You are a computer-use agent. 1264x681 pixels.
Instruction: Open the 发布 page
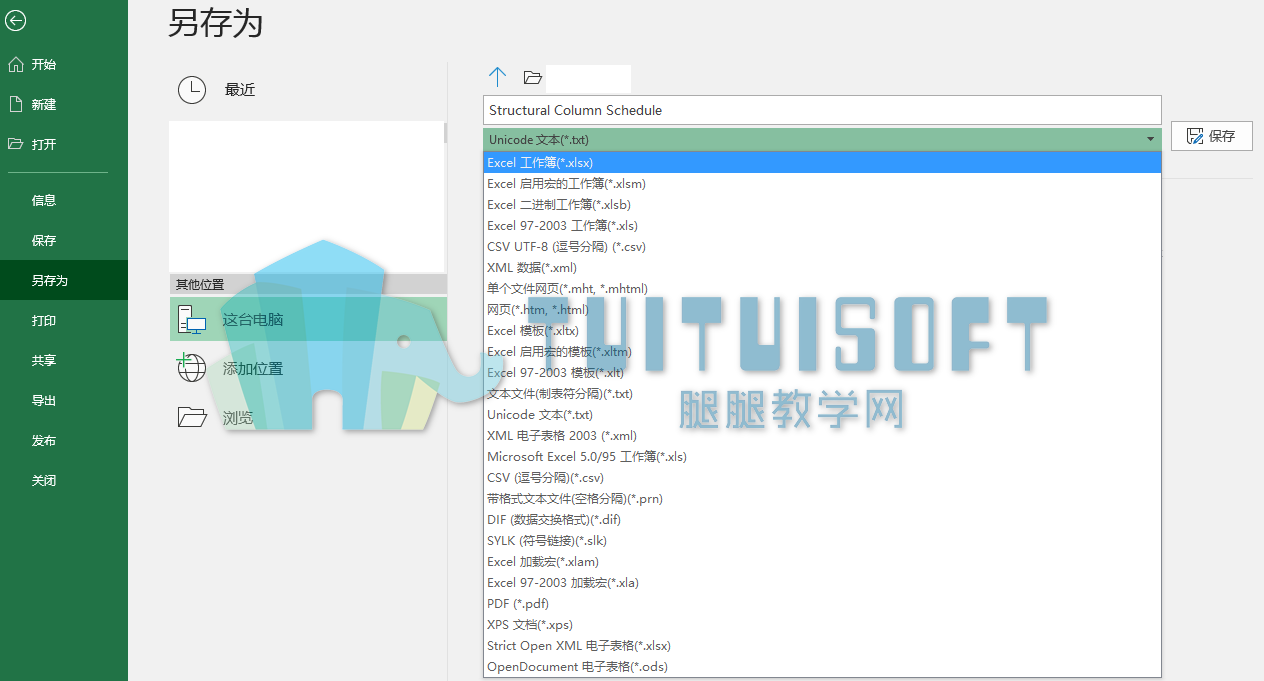[64, 440]
